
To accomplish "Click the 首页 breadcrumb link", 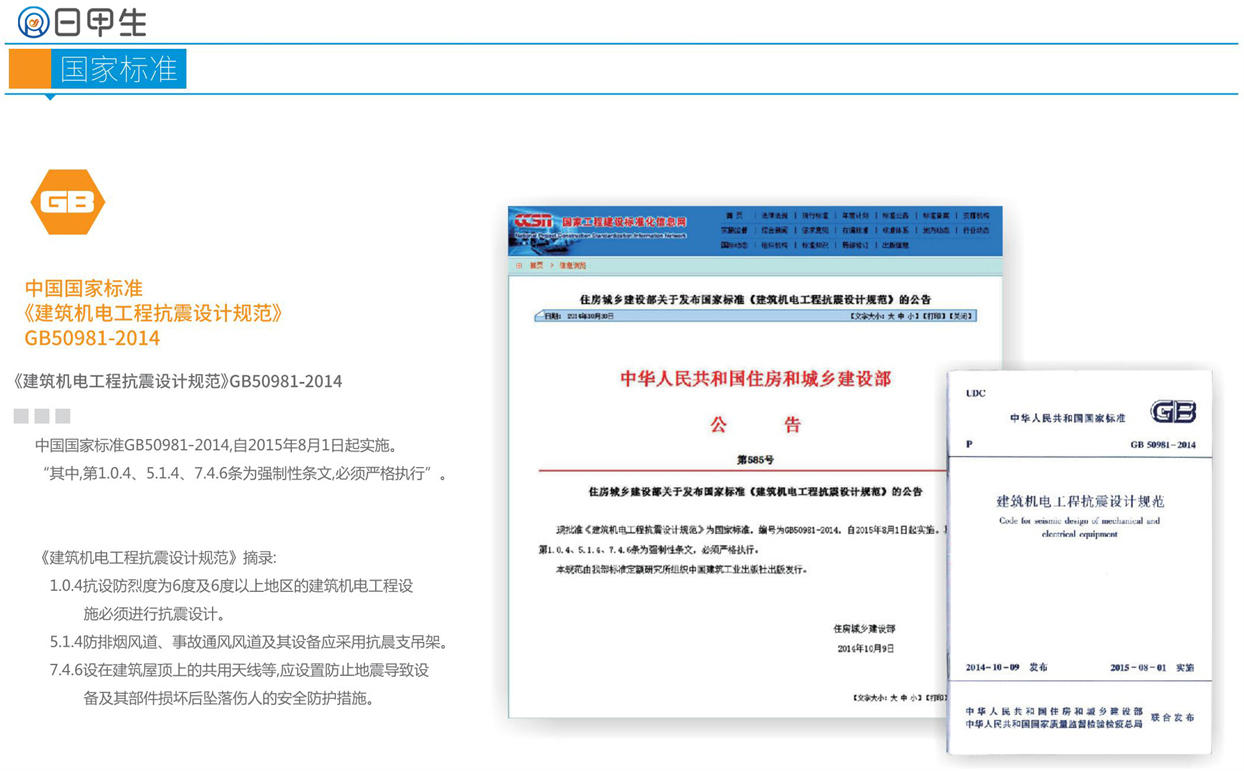I will [x=536, y=266].
